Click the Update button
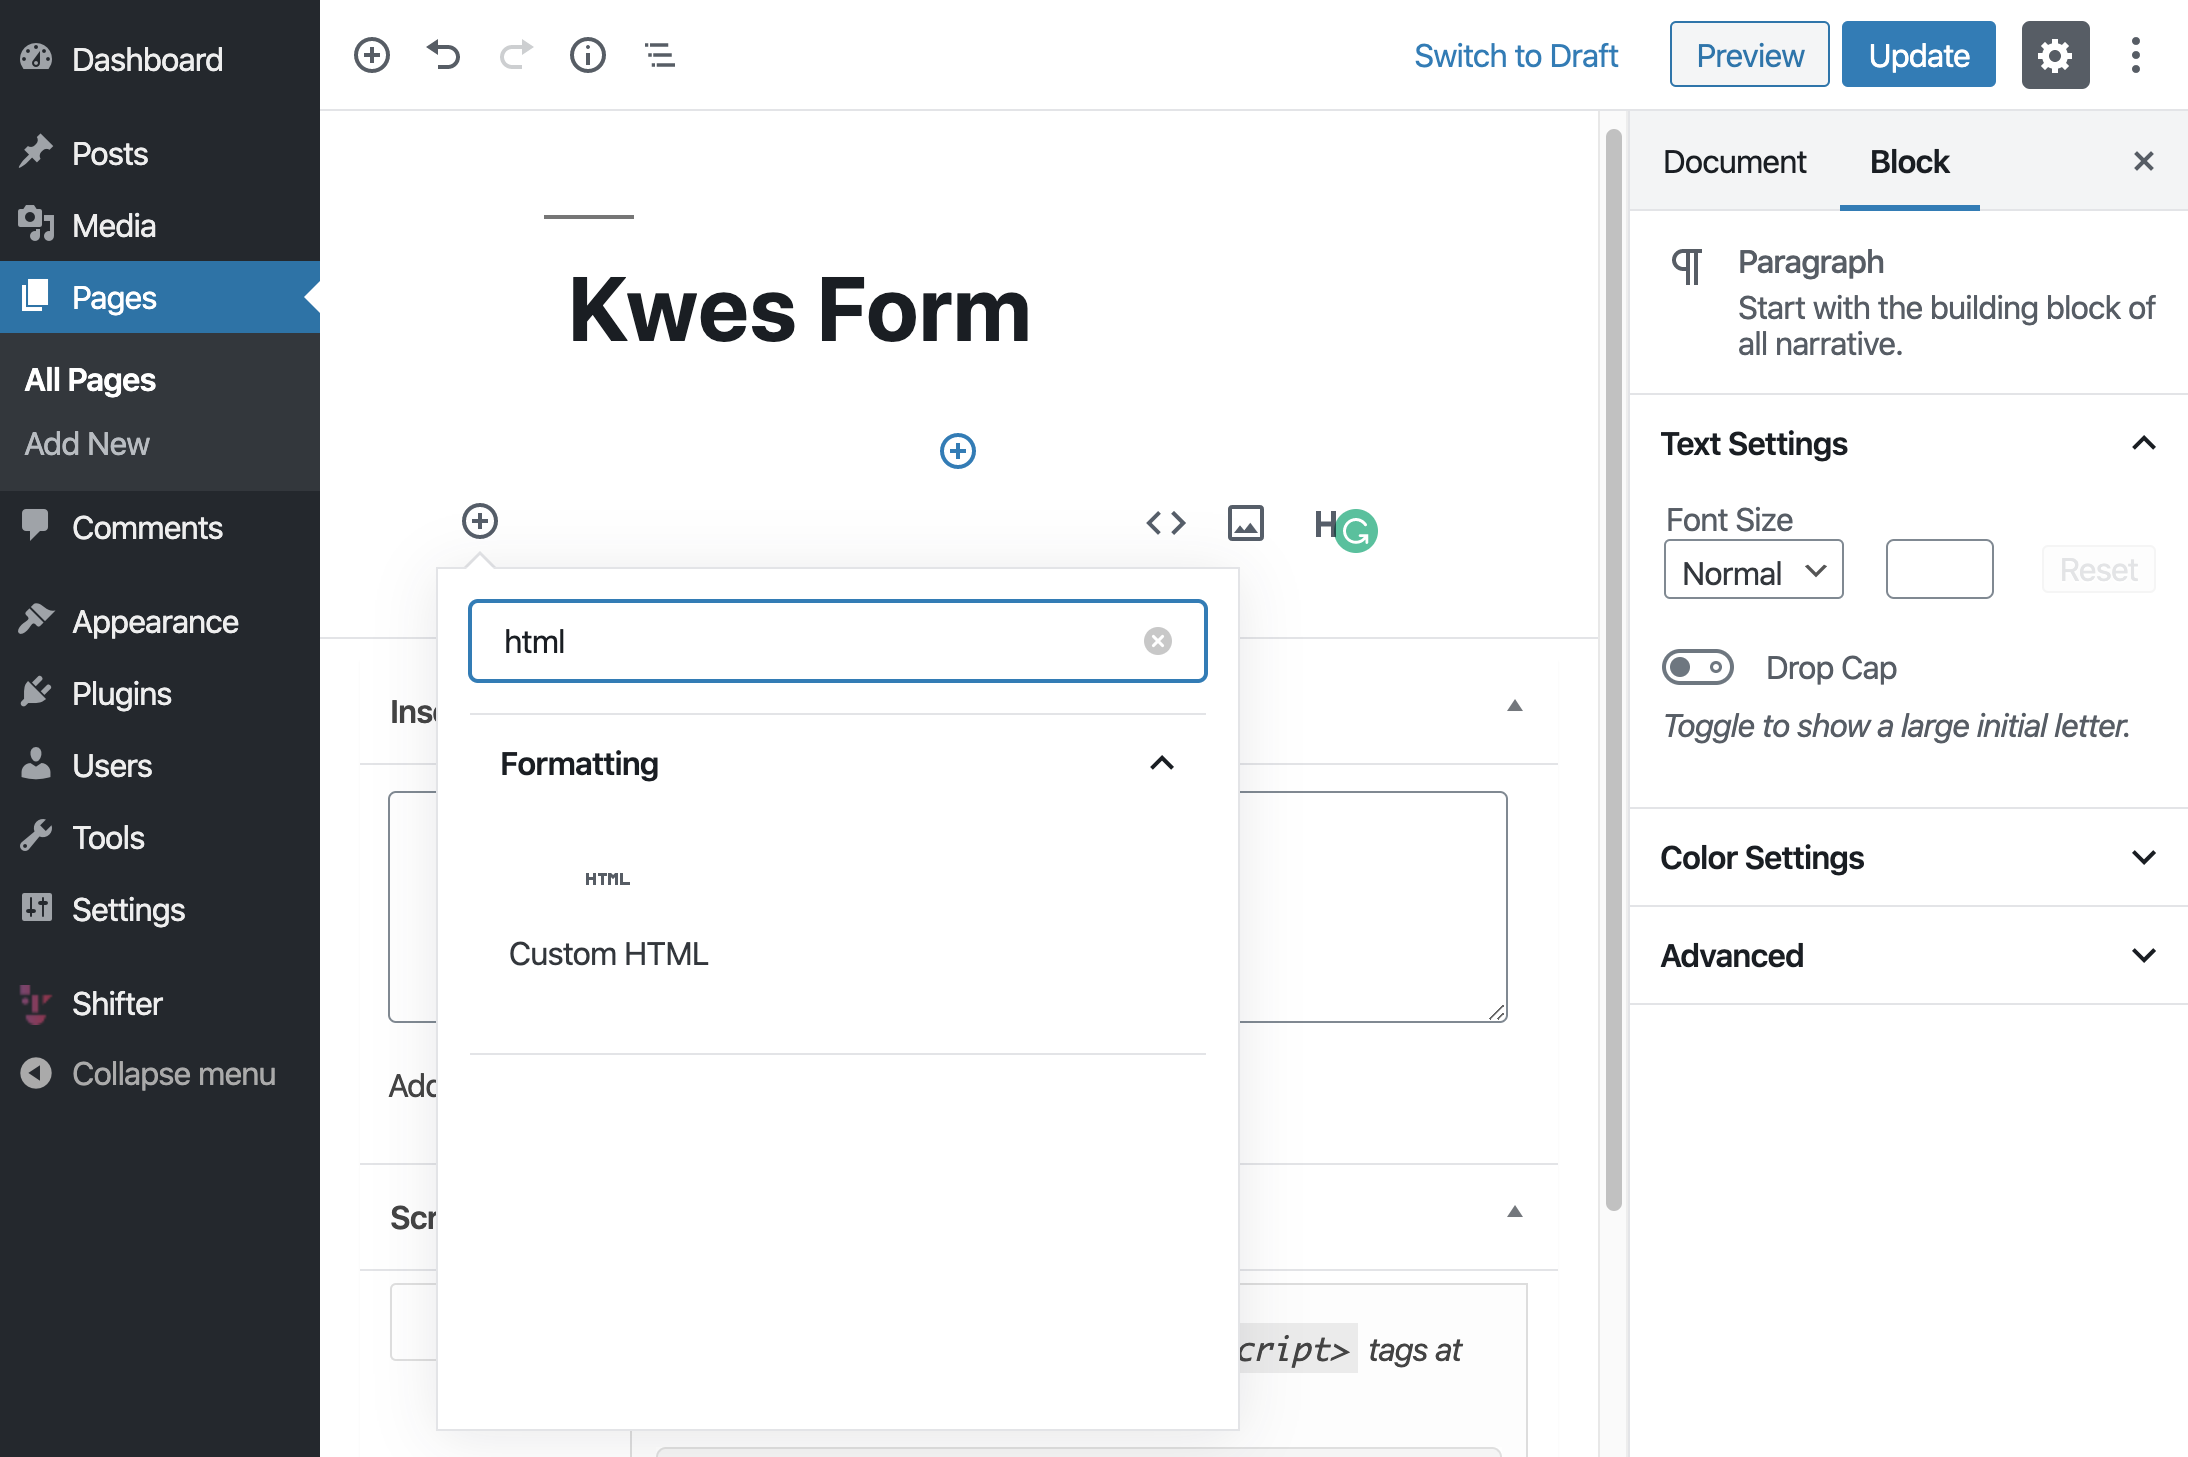2188x1457 pixels. pos(1919,55)
